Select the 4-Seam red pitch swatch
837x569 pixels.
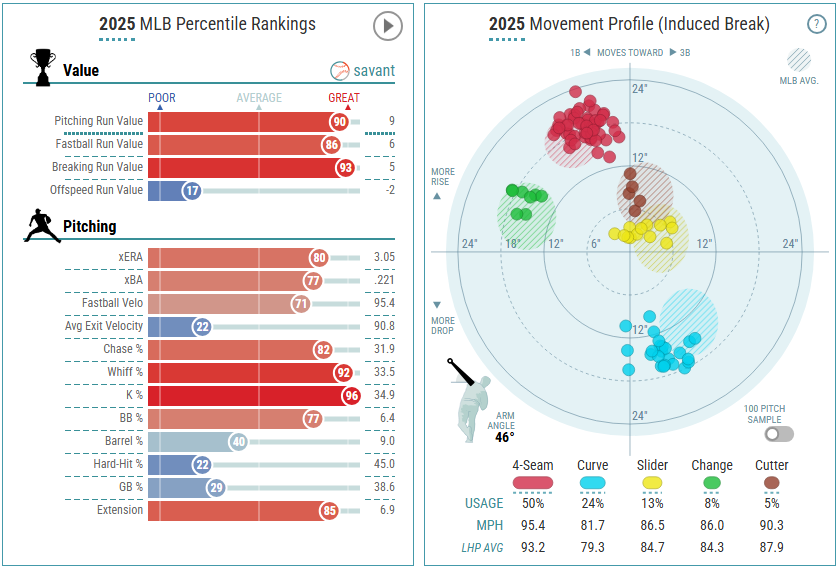(x=534, y=483)
